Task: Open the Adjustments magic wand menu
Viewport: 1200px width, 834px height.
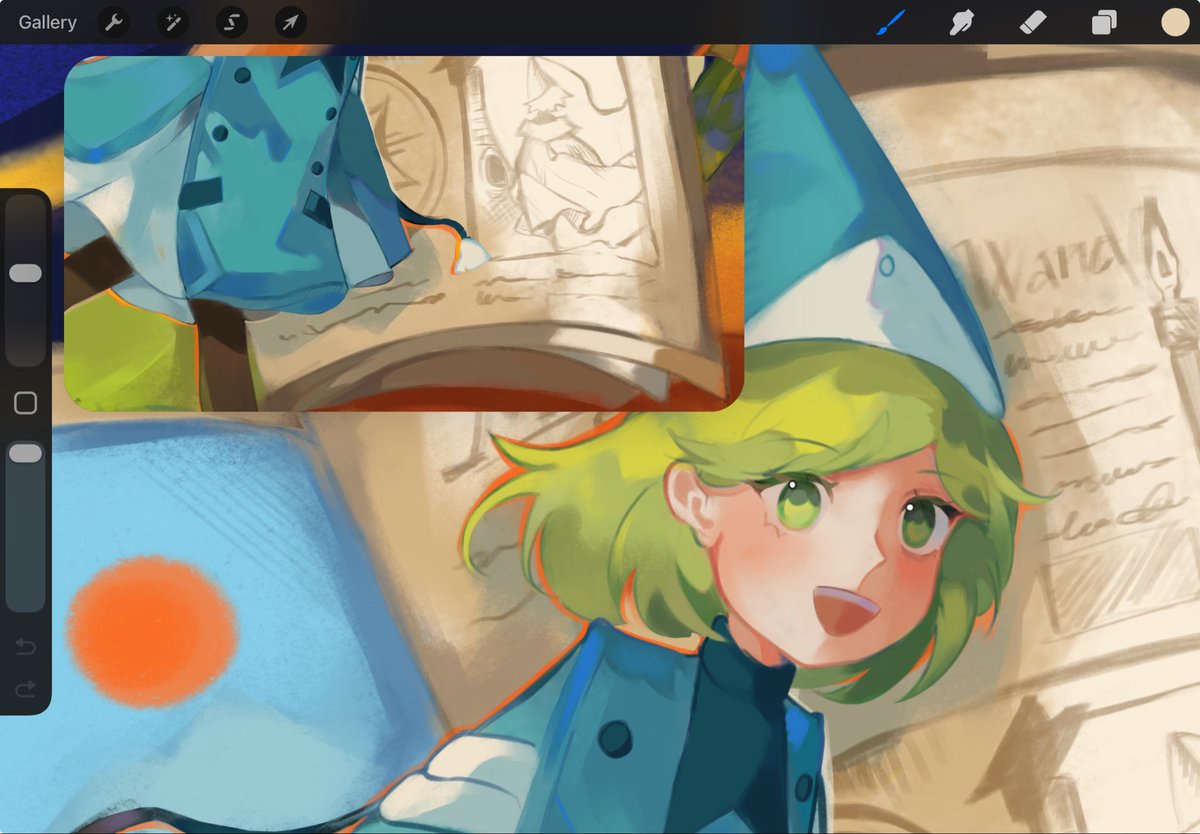Action: coord(173,22)
